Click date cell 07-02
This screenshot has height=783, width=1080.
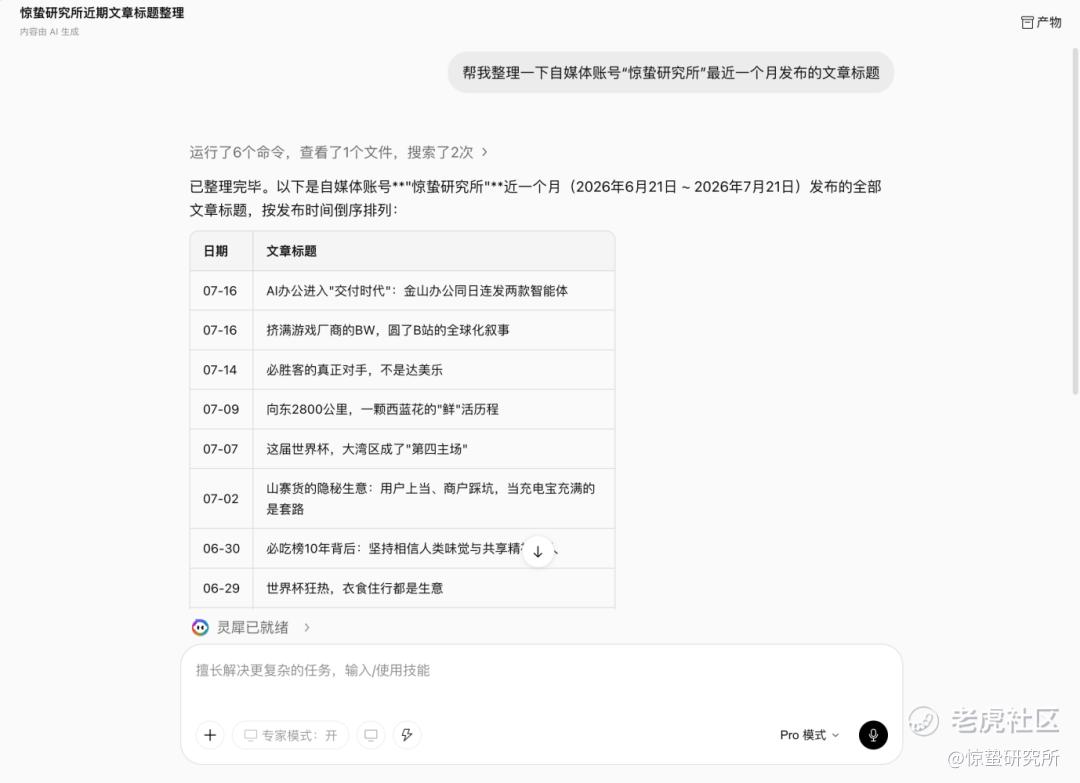[x=220, y=499]
